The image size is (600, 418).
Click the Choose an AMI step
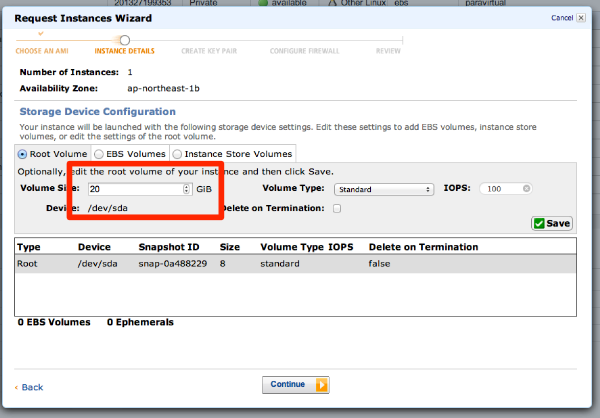[42, 51]
